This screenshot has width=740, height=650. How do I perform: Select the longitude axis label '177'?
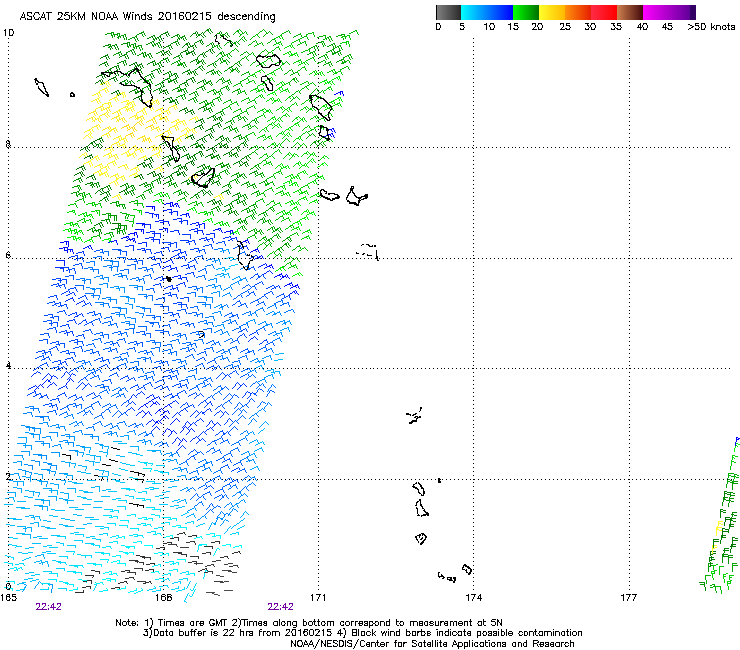pos(629,598)
